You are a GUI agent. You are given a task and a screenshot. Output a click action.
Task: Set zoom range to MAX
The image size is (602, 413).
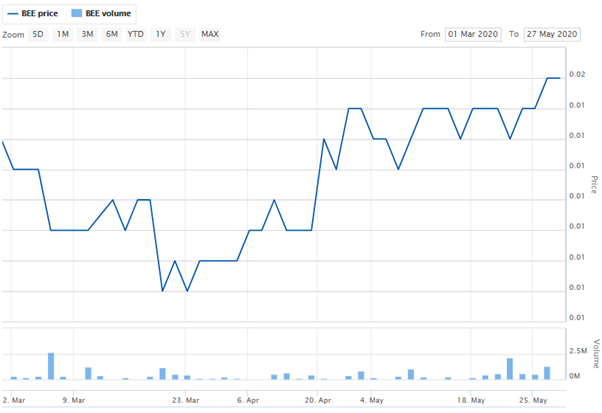pyautogui.click(x=210, y=35)
